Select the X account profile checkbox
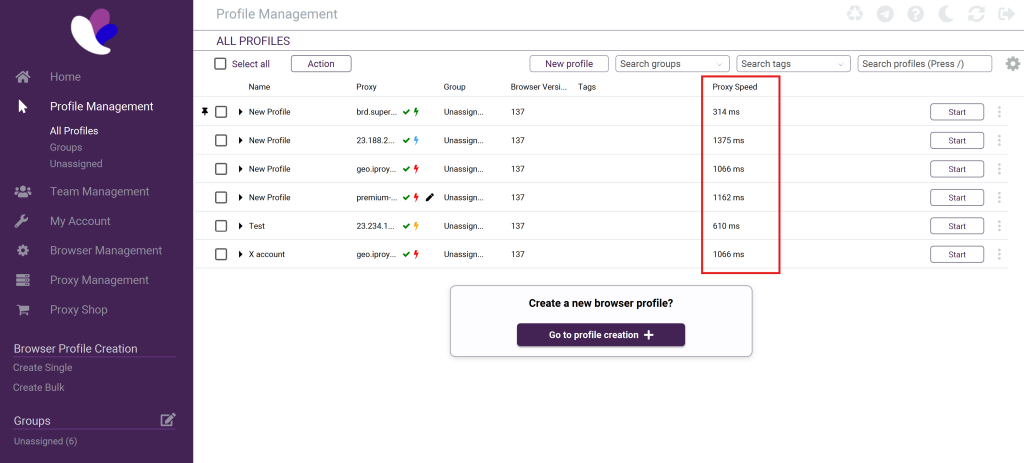 point(221,255)
